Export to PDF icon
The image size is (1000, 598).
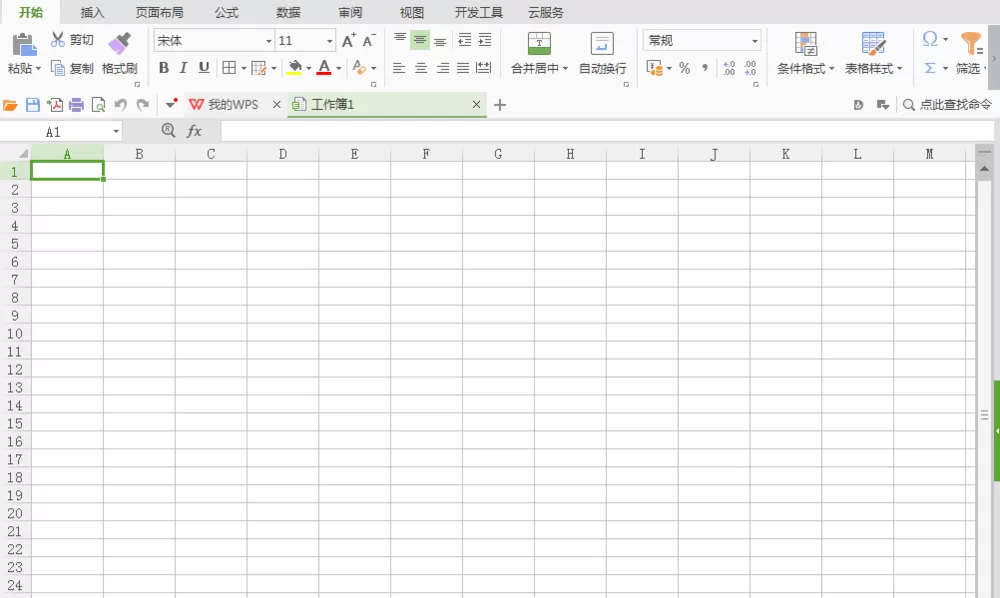(55, 105)
